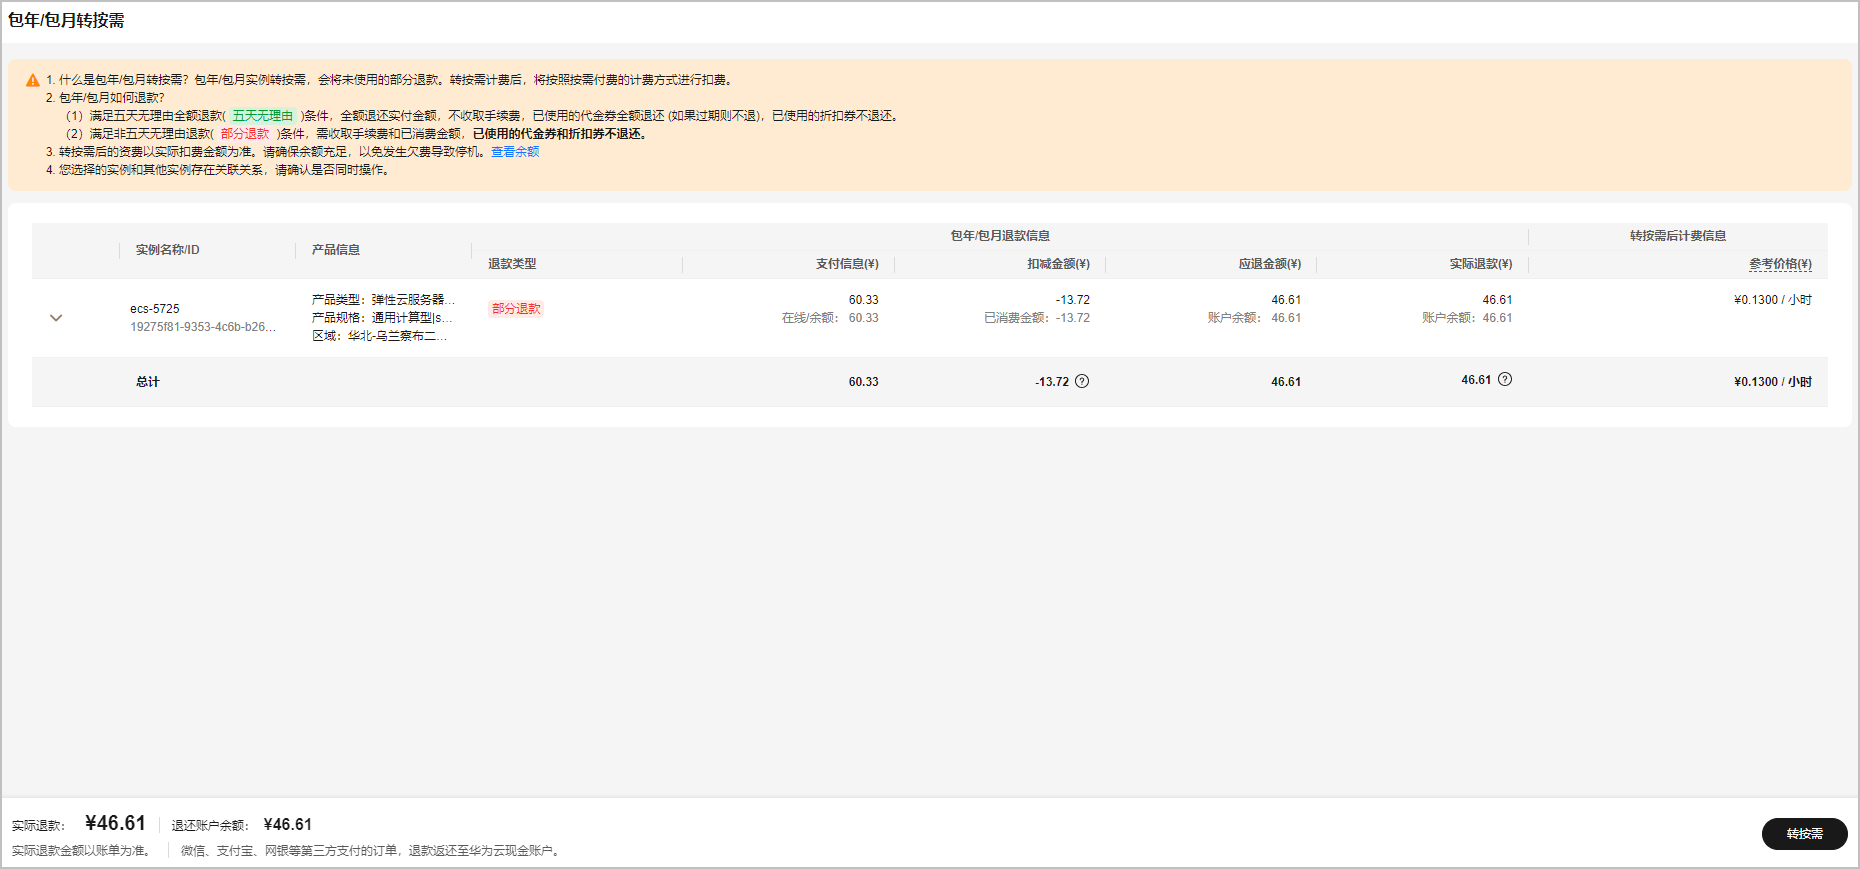The image size is (1860, 869).
Task: Expand the ecs-5725 instance row
Action: point(56,318)
